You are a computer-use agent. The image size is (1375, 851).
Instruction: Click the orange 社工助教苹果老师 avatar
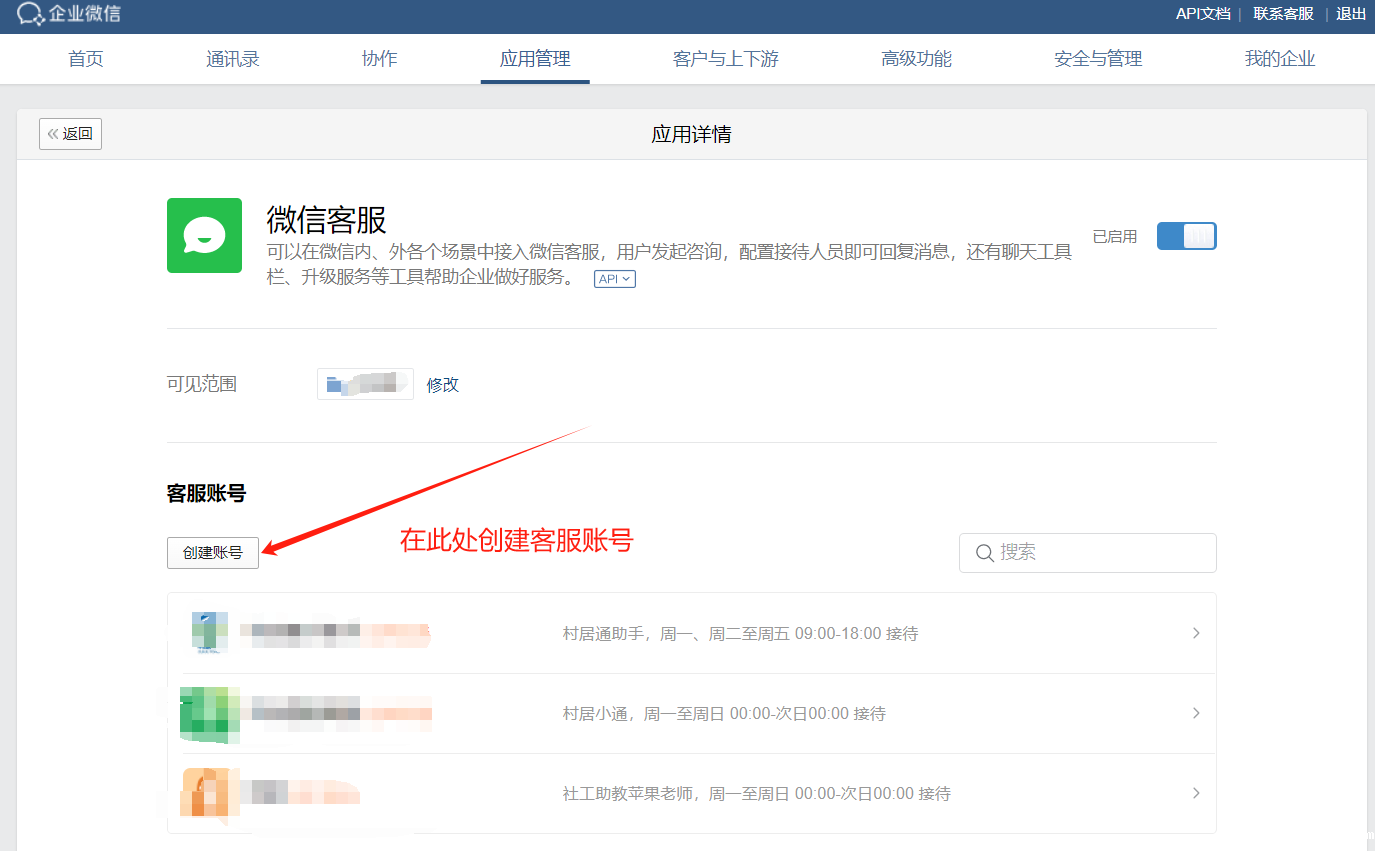click(x=209, y=794)
